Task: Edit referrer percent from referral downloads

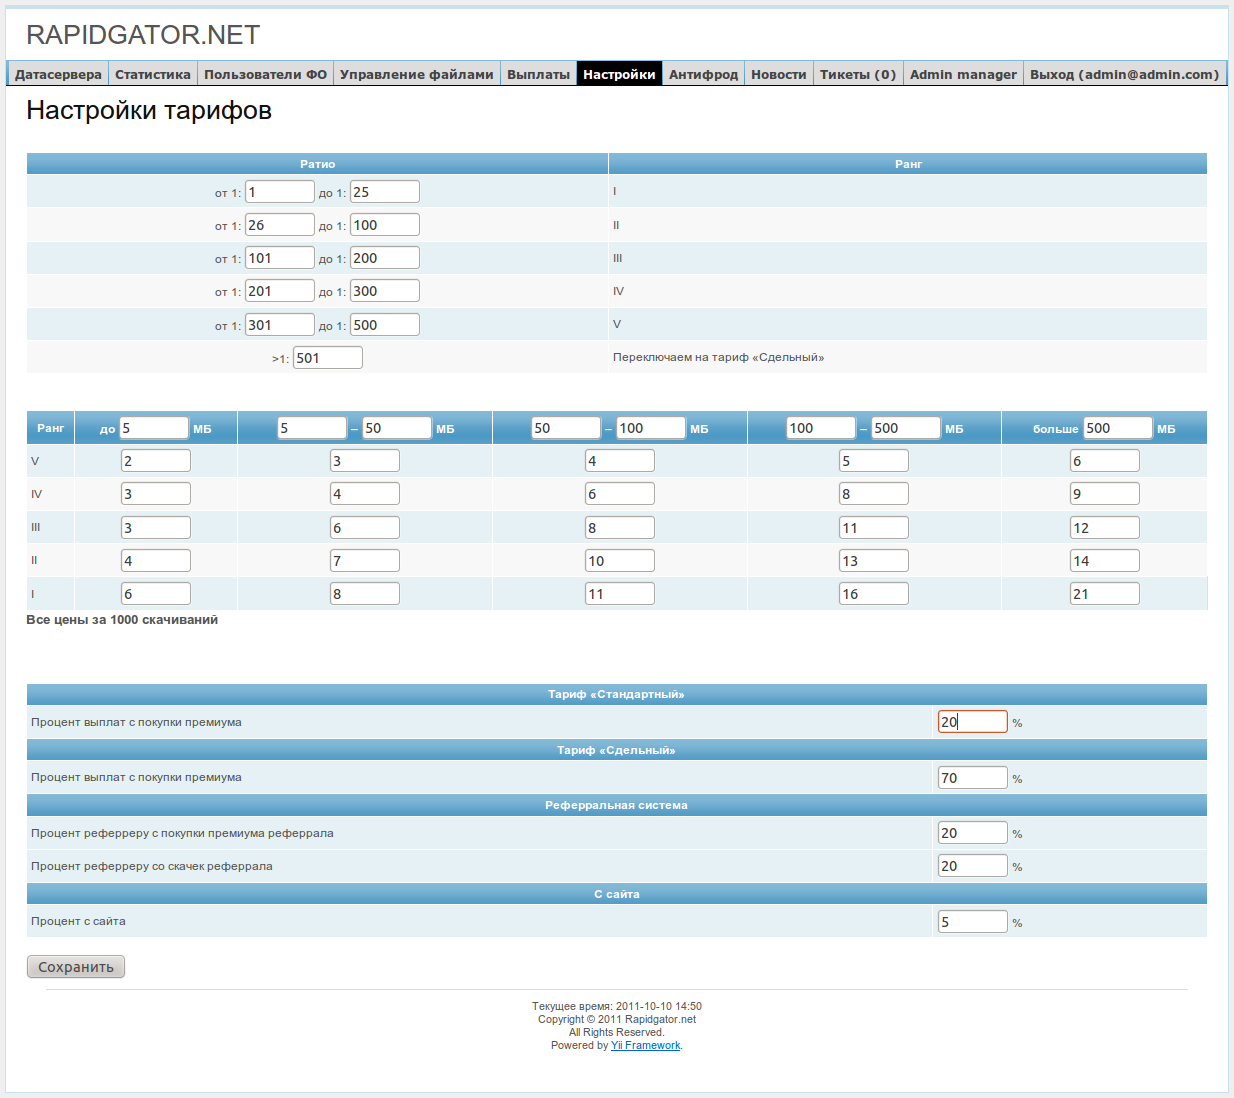Action: [x=973, y=866]
